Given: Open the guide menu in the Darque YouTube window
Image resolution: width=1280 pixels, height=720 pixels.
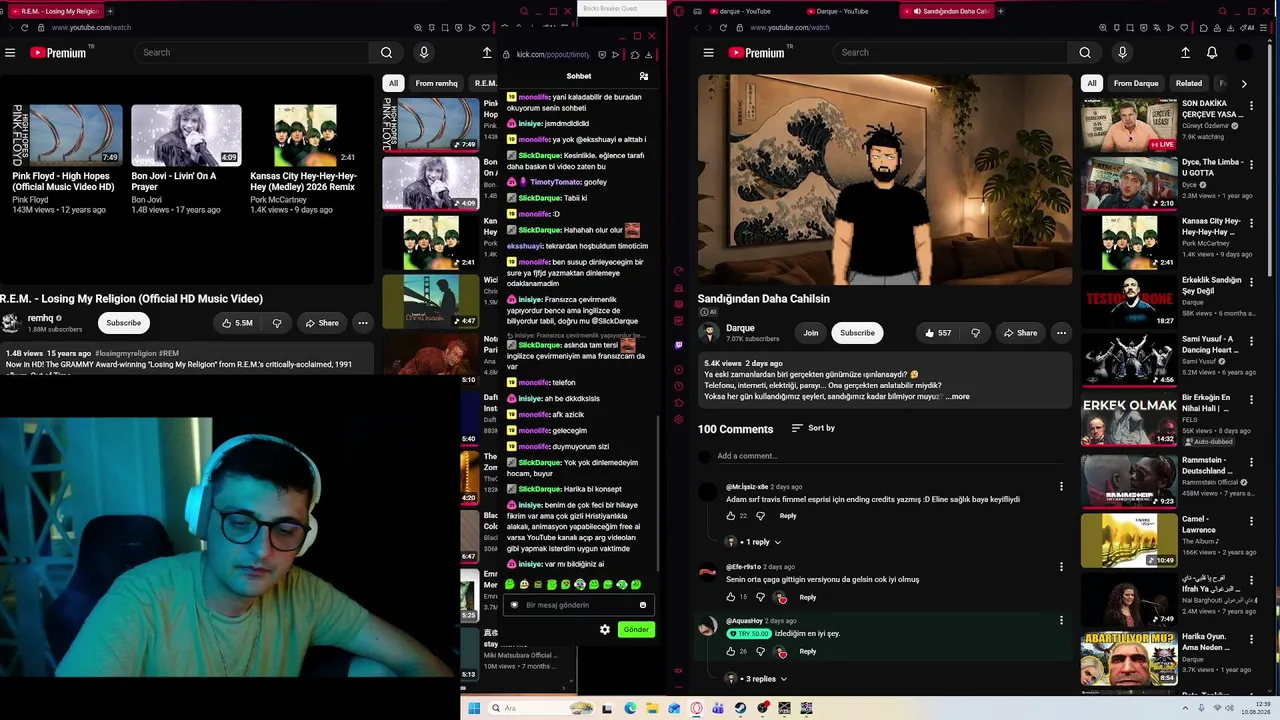Looking at the screenshot, I should click(708, 52).
